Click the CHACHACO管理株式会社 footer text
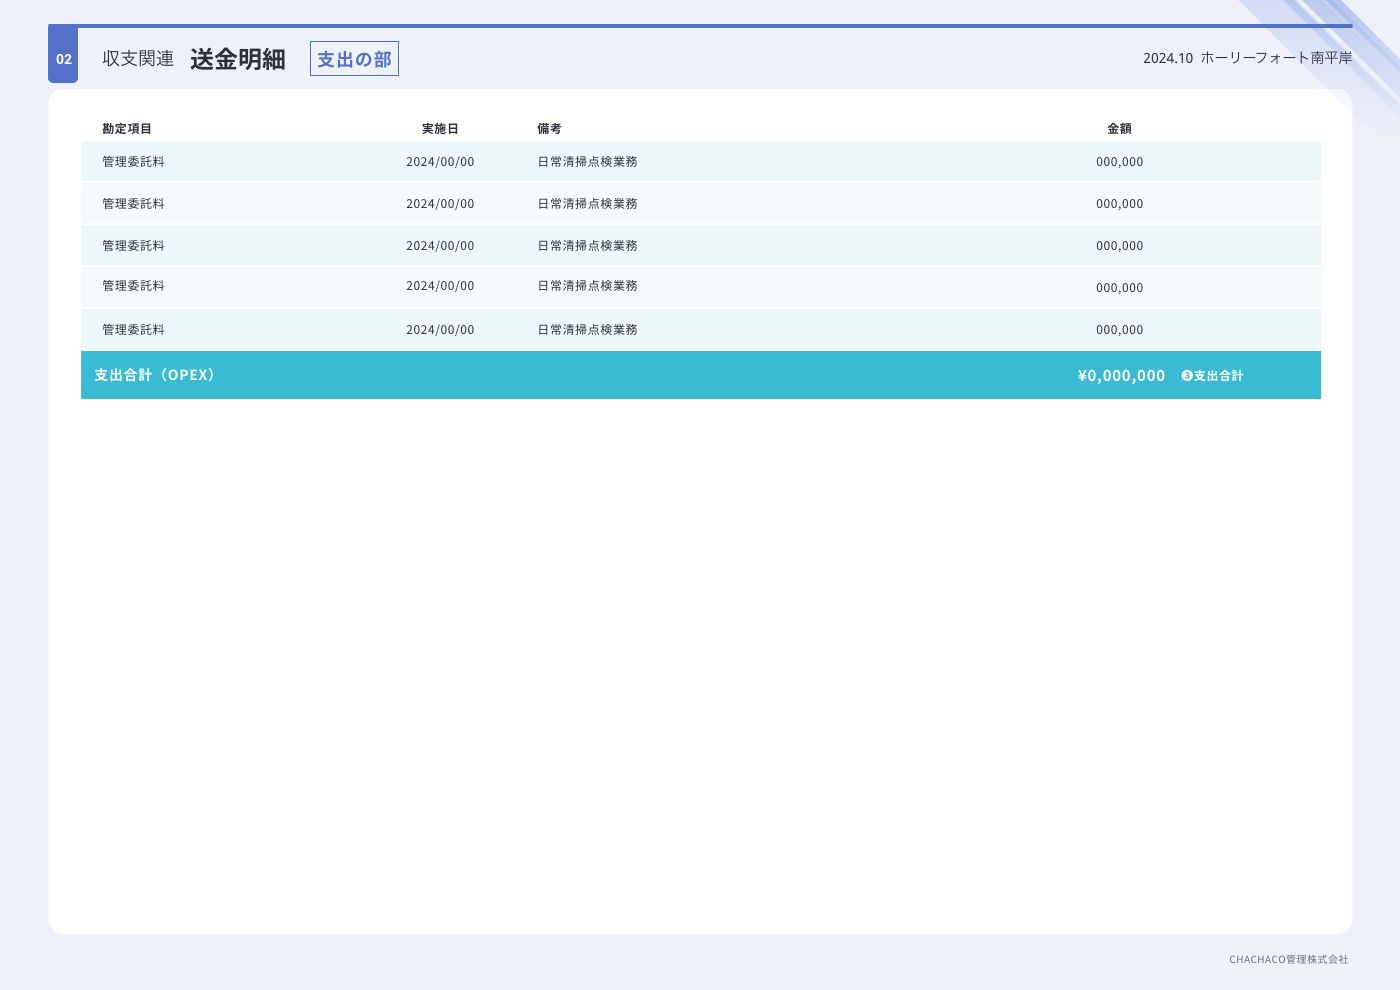This screenshot has width=1400, height=990. (x=1288, y=959)
